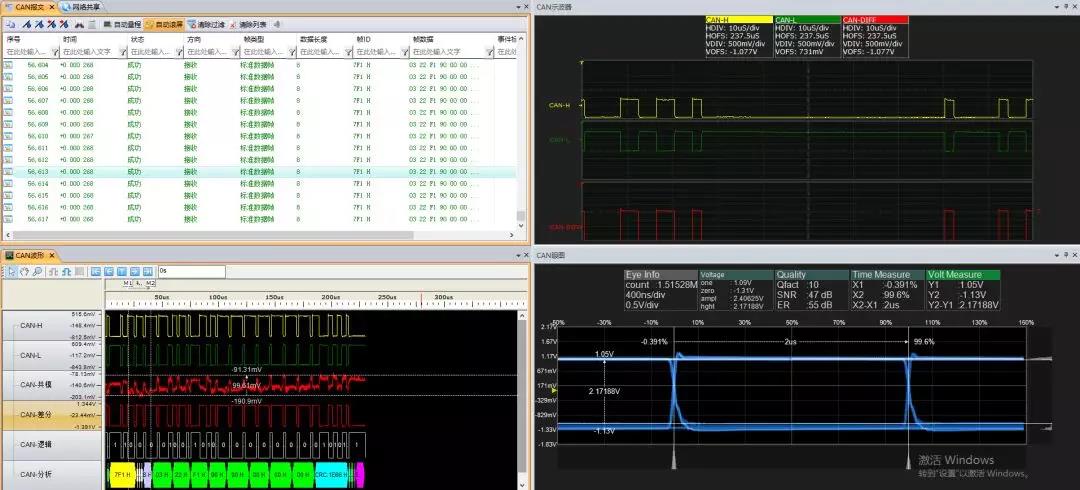This screenshot has width=1080, height=490.
Task: Click the frame icon of row 56,604
Action: click(x=8, y=65)
